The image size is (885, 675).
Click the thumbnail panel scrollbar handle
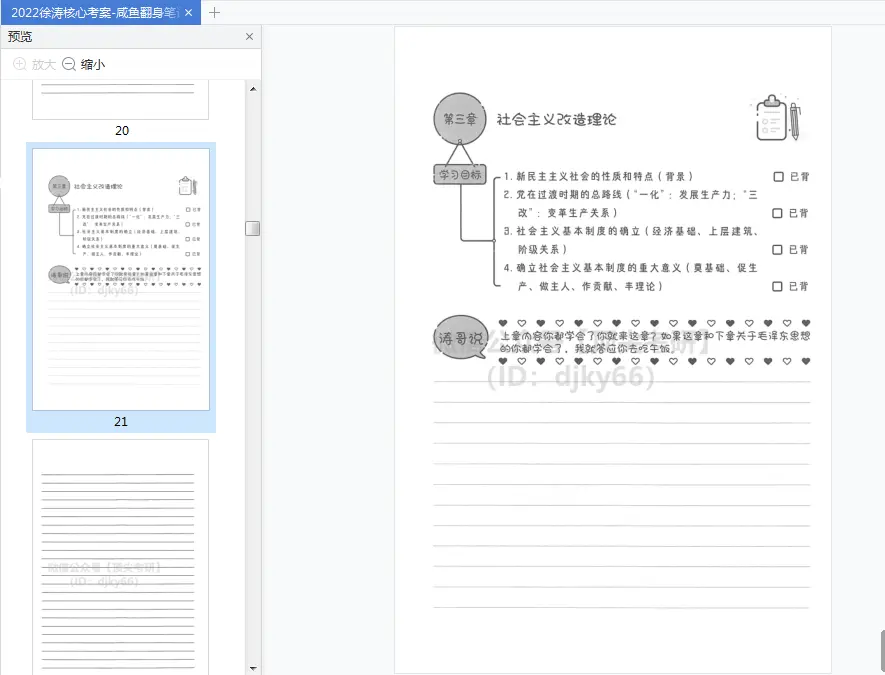253,228
